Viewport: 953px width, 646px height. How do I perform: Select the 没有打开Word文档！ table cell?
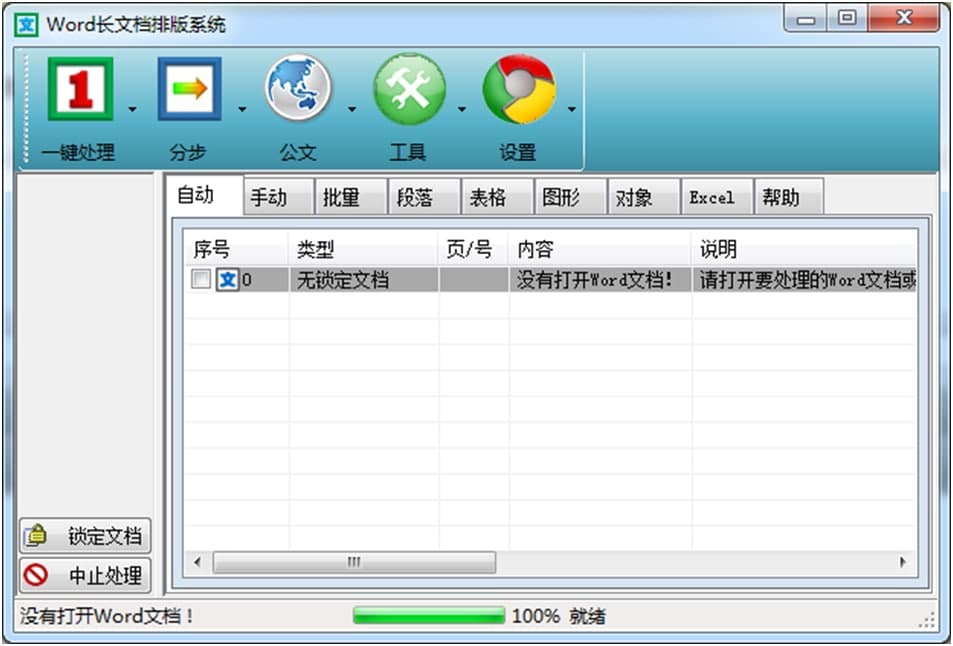click(600, 280)
